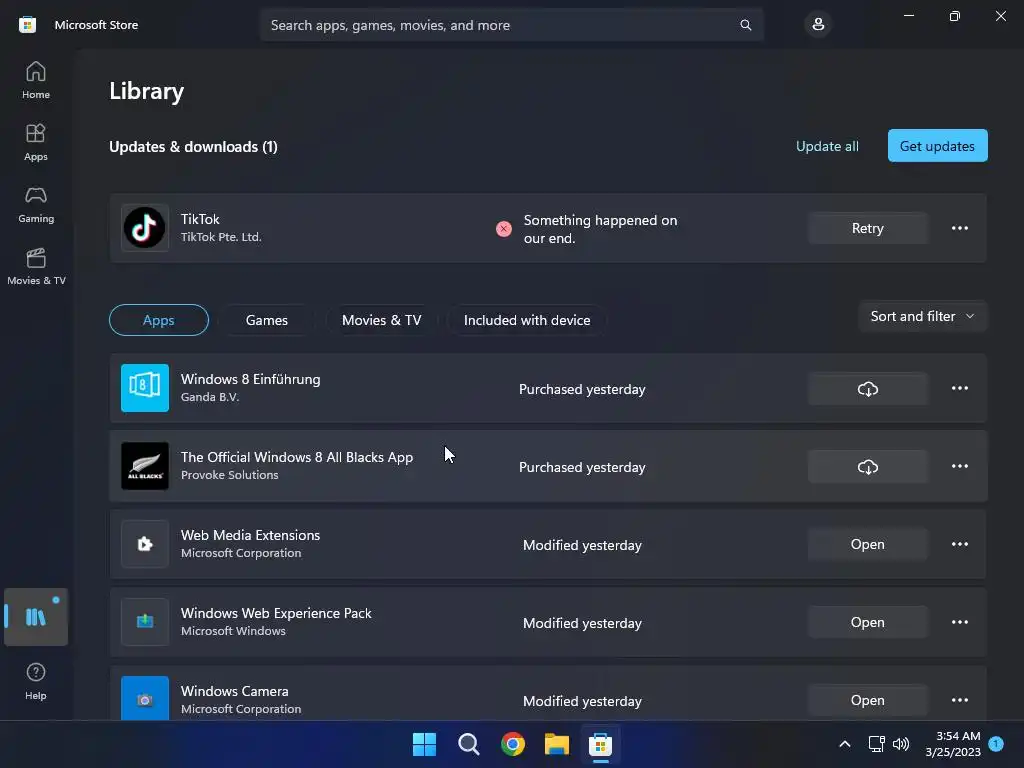Viewport: 1024px width, 768px height.
Task: Click the Windows Web Experience Pack icon
Action: pos(144,622)
